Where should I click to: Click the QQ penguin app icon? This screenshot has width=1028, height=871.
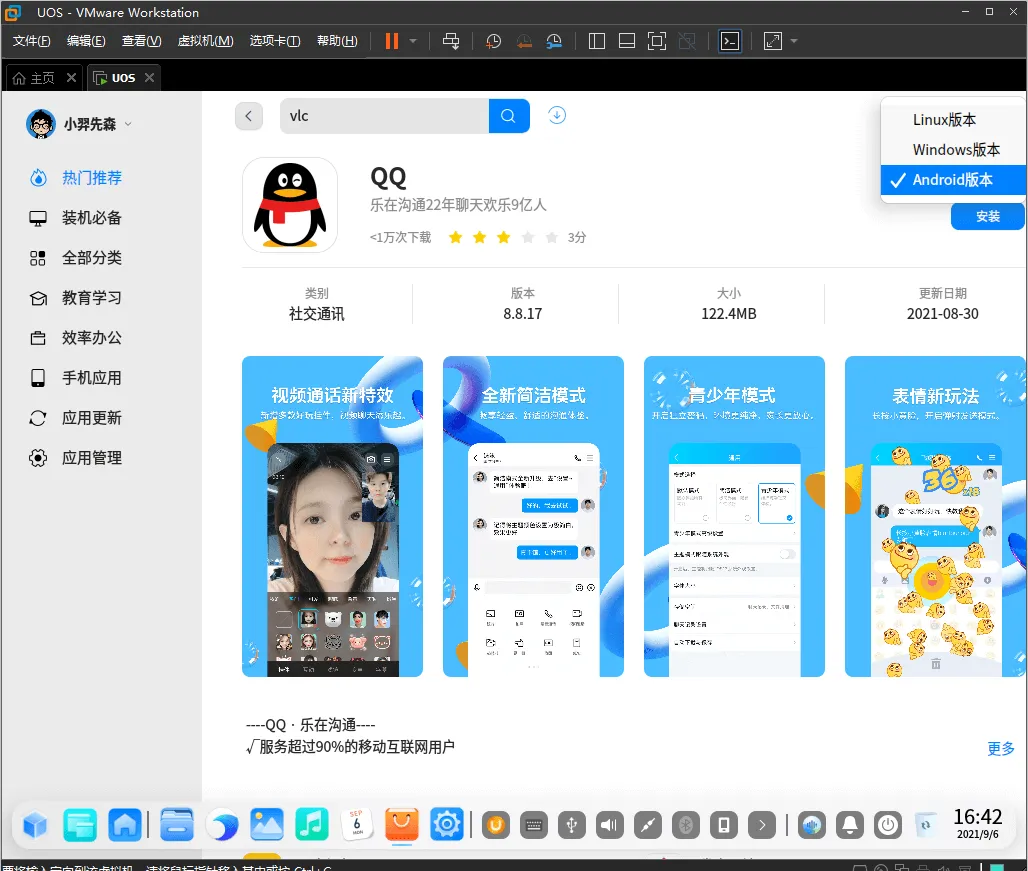point(290,204)
